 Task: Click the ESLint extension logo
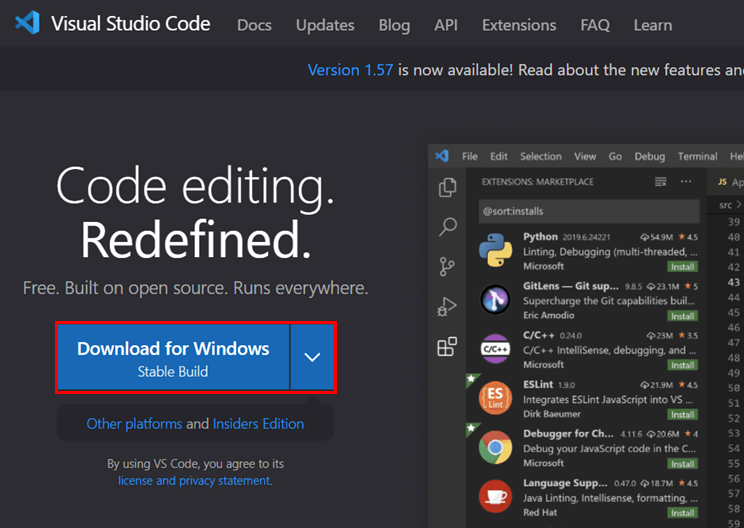(x=495, y=398)
